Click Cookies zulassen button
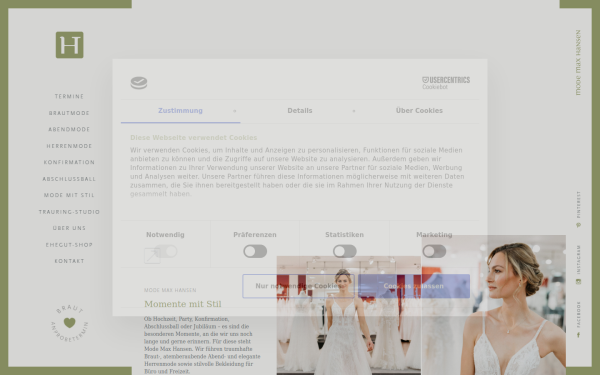Viewport: 600px width, 375px height. 414,286
